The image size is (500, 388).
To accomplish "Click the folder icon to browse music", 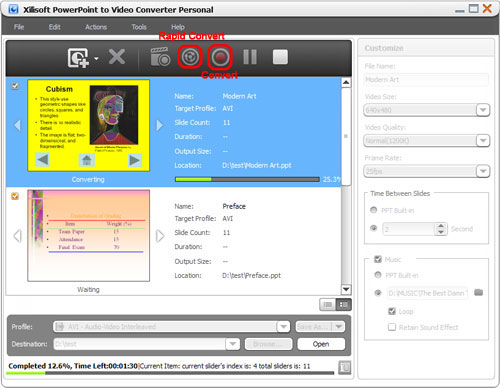I will tap(479, 292).
